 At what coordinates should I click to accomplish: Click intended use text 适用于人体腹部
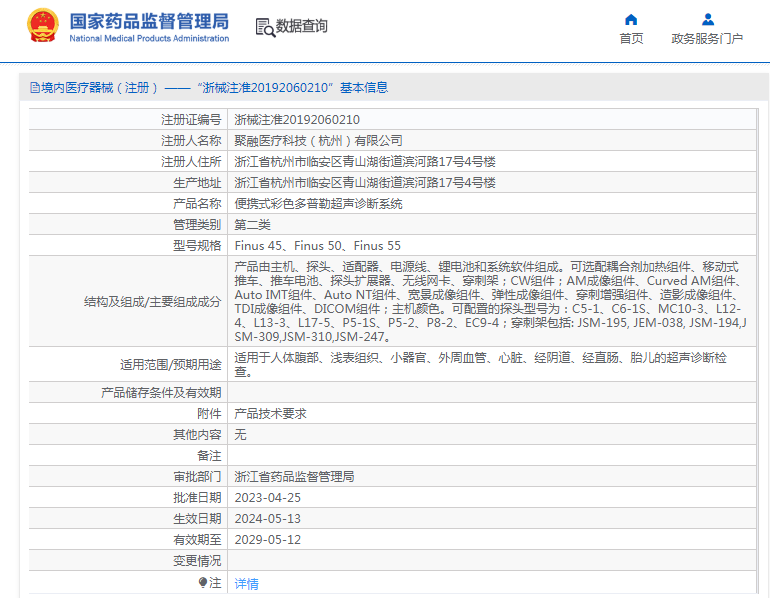(x=480, y=364)
